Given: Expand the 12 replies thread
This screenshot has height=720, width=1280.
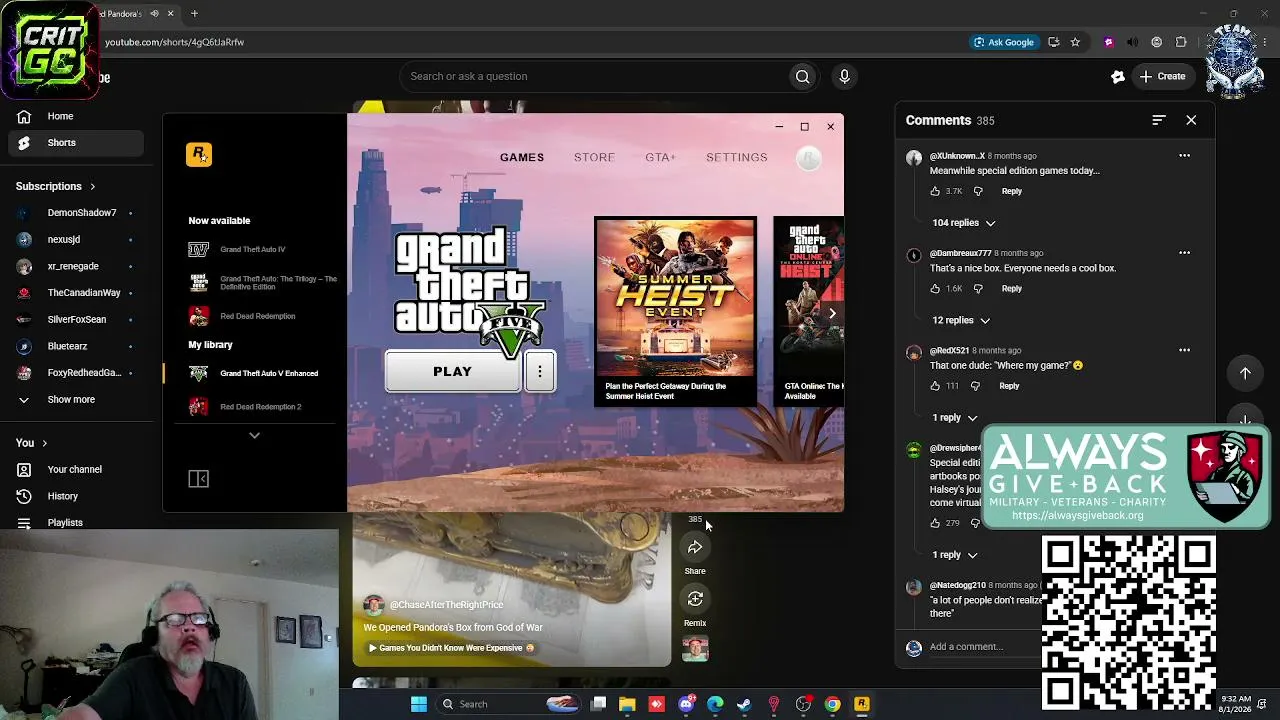Looking at the screenshot, I should 961,321.
